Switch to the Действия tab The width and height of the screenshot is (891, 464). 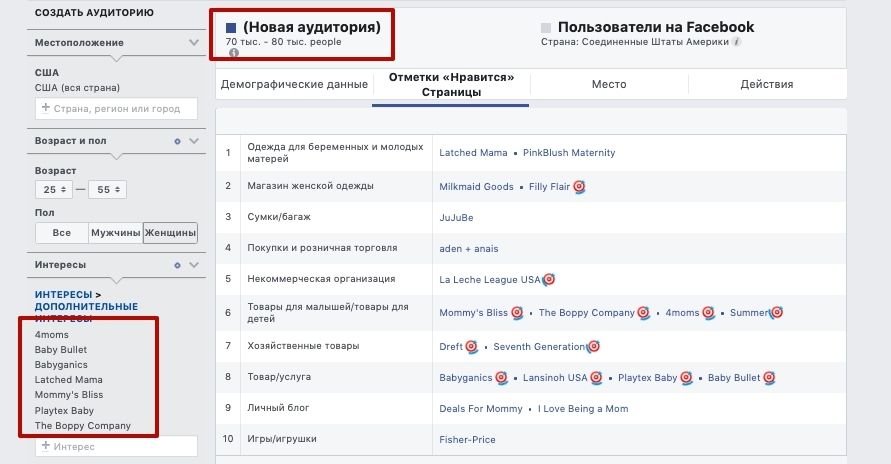tap(767, 85)
